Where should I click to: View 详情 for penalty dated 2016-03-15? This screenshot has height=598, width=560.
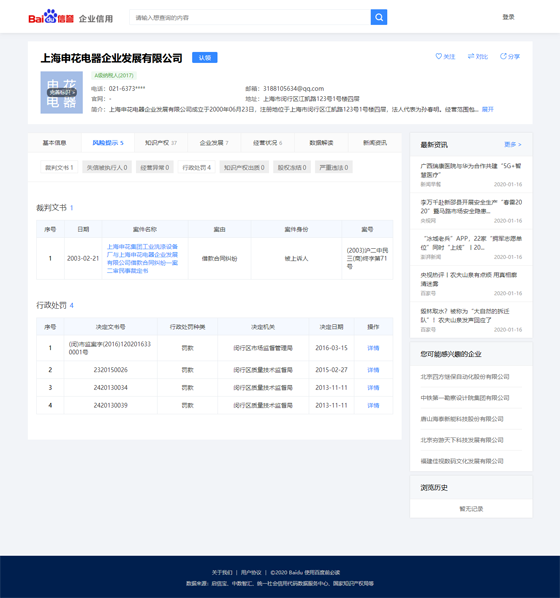[x=373, y=348]
